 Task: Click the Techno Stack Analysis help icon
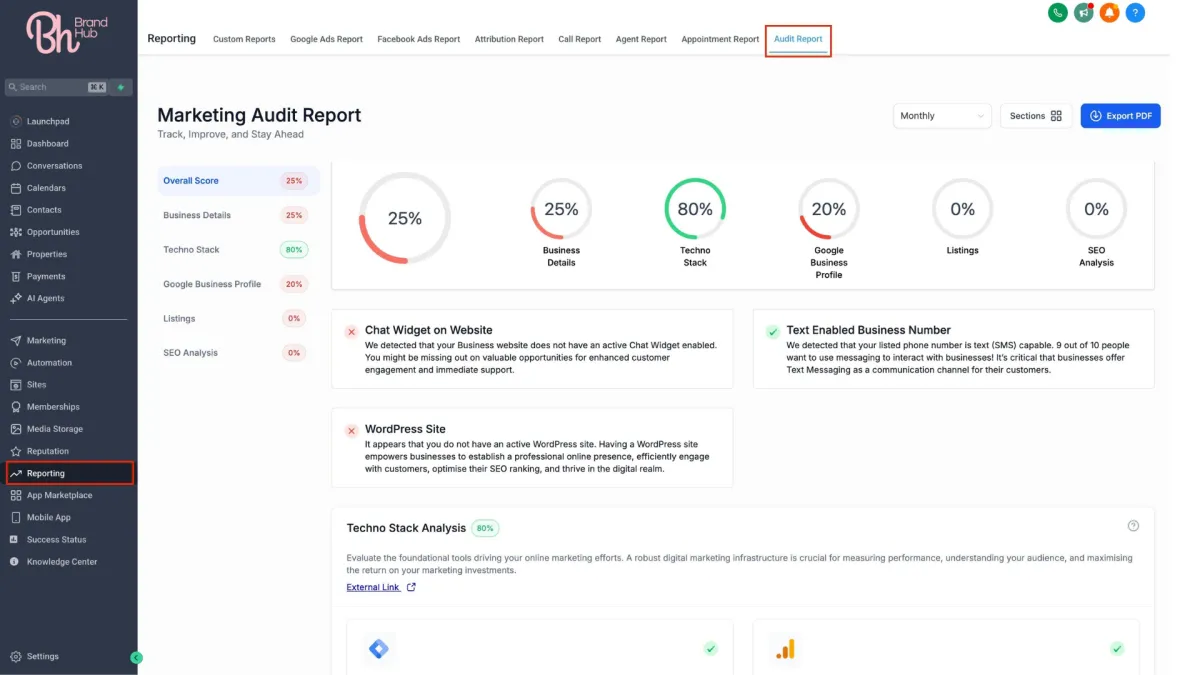1133,526
